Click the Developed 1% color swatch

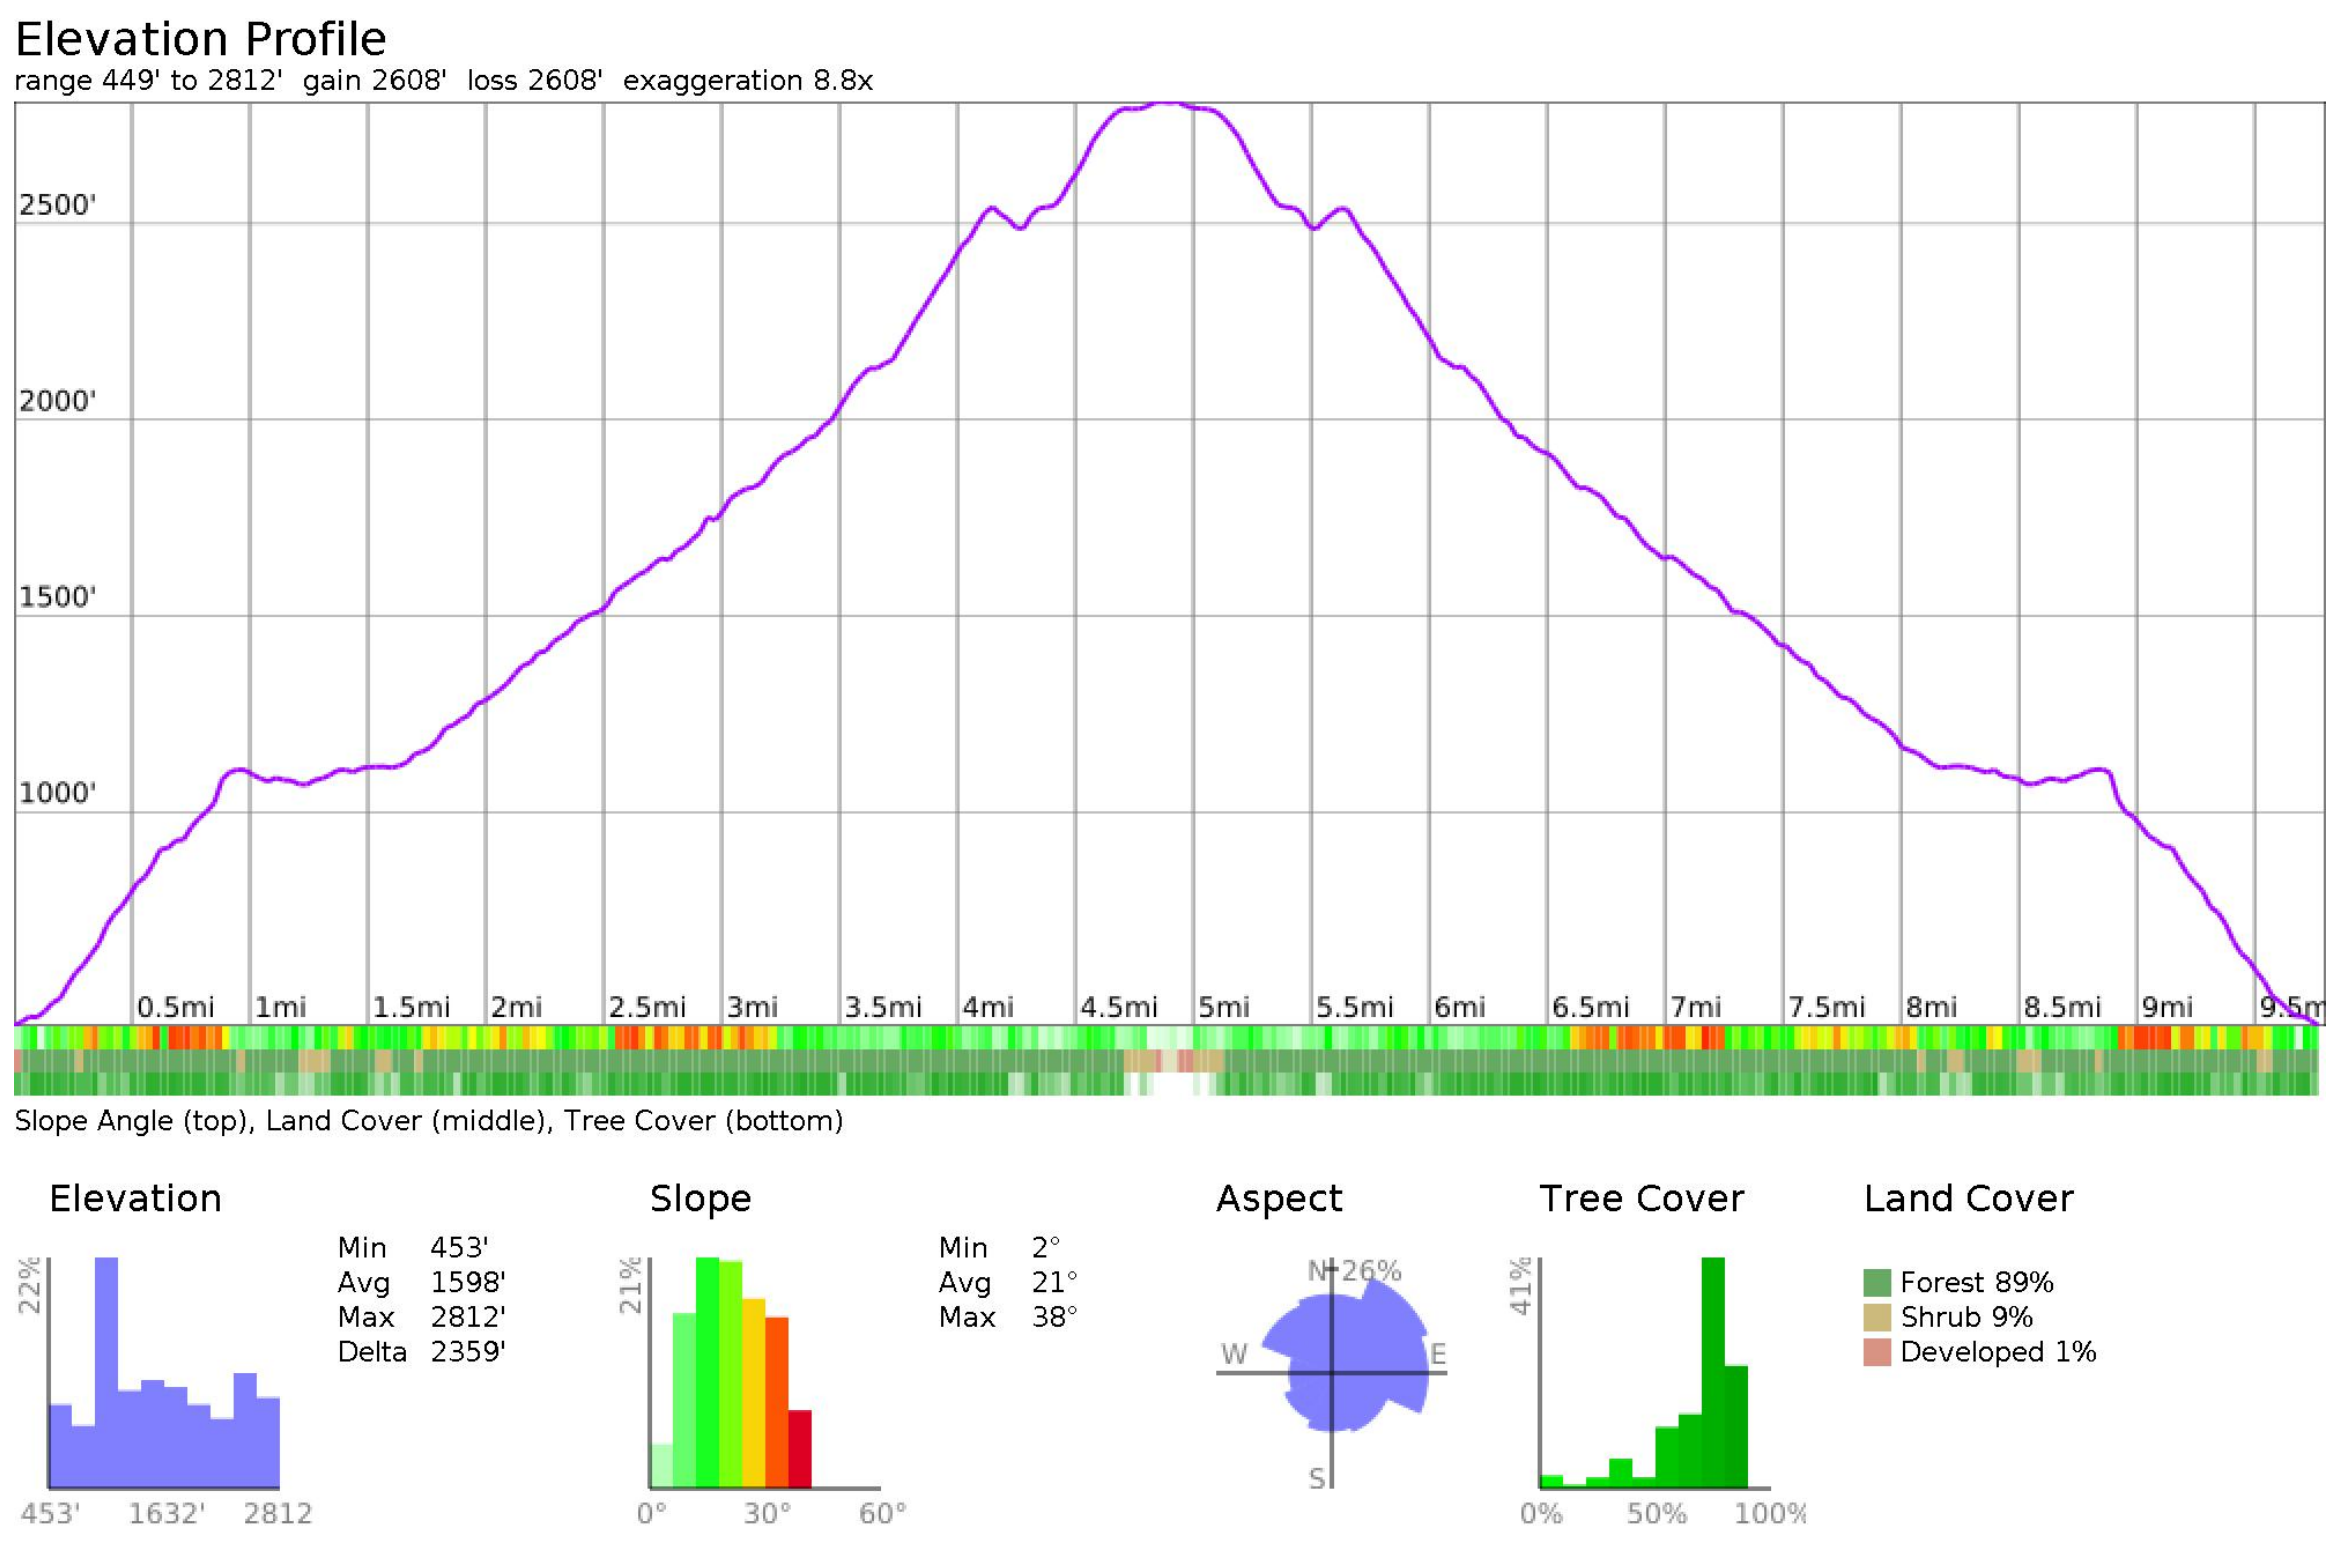pos(1877,1352)
